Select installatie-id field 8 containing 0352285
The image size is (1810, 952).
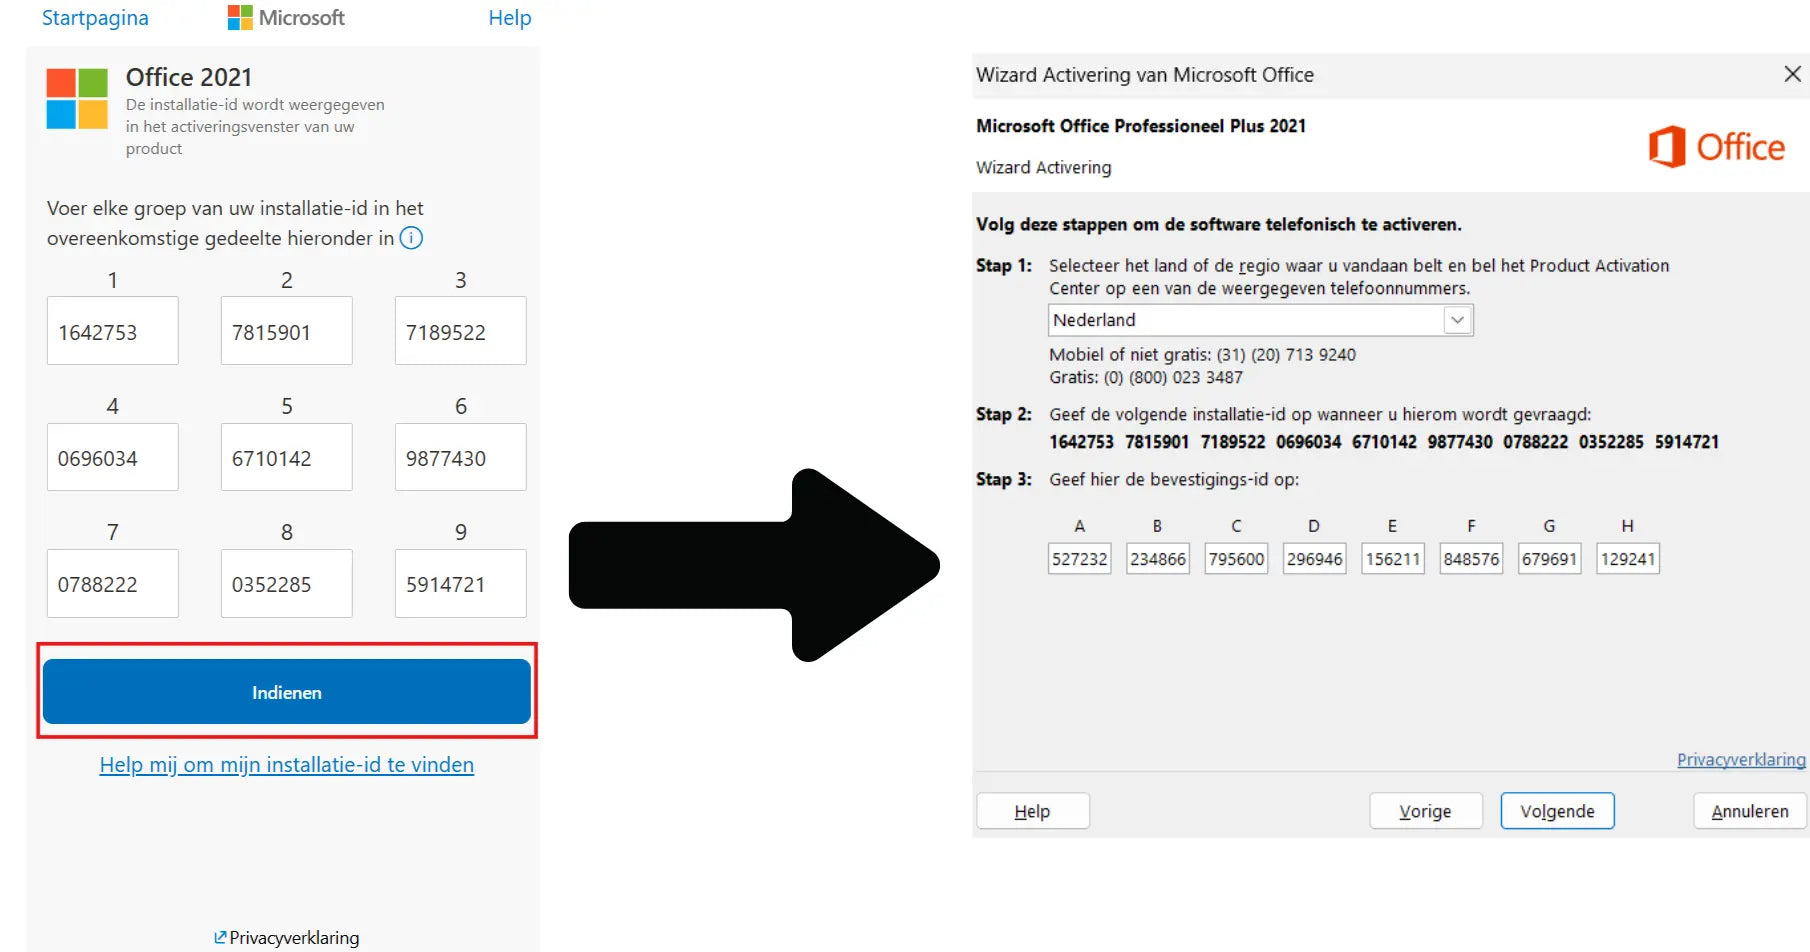(287, 583)
